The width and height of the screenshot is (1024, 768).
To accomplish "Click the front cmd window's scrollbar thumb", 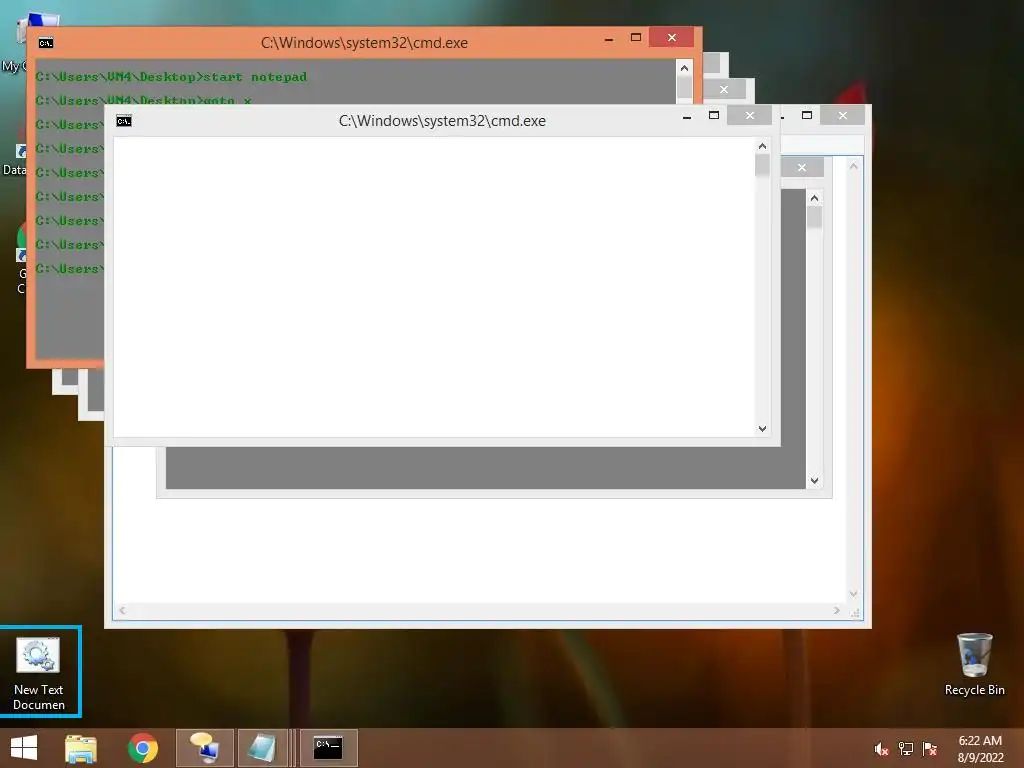I will point(762,165).
